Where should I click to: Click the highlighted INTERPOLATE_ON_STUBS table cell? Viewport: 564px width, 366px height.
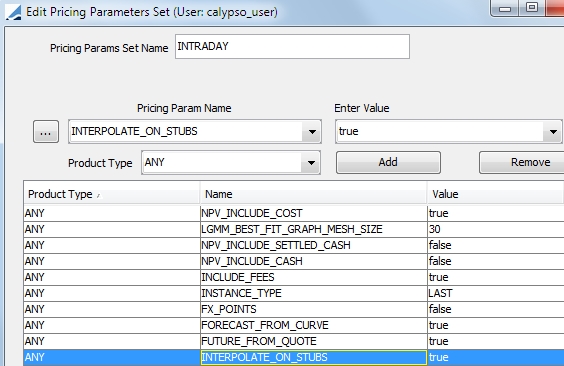coord(314,357)
